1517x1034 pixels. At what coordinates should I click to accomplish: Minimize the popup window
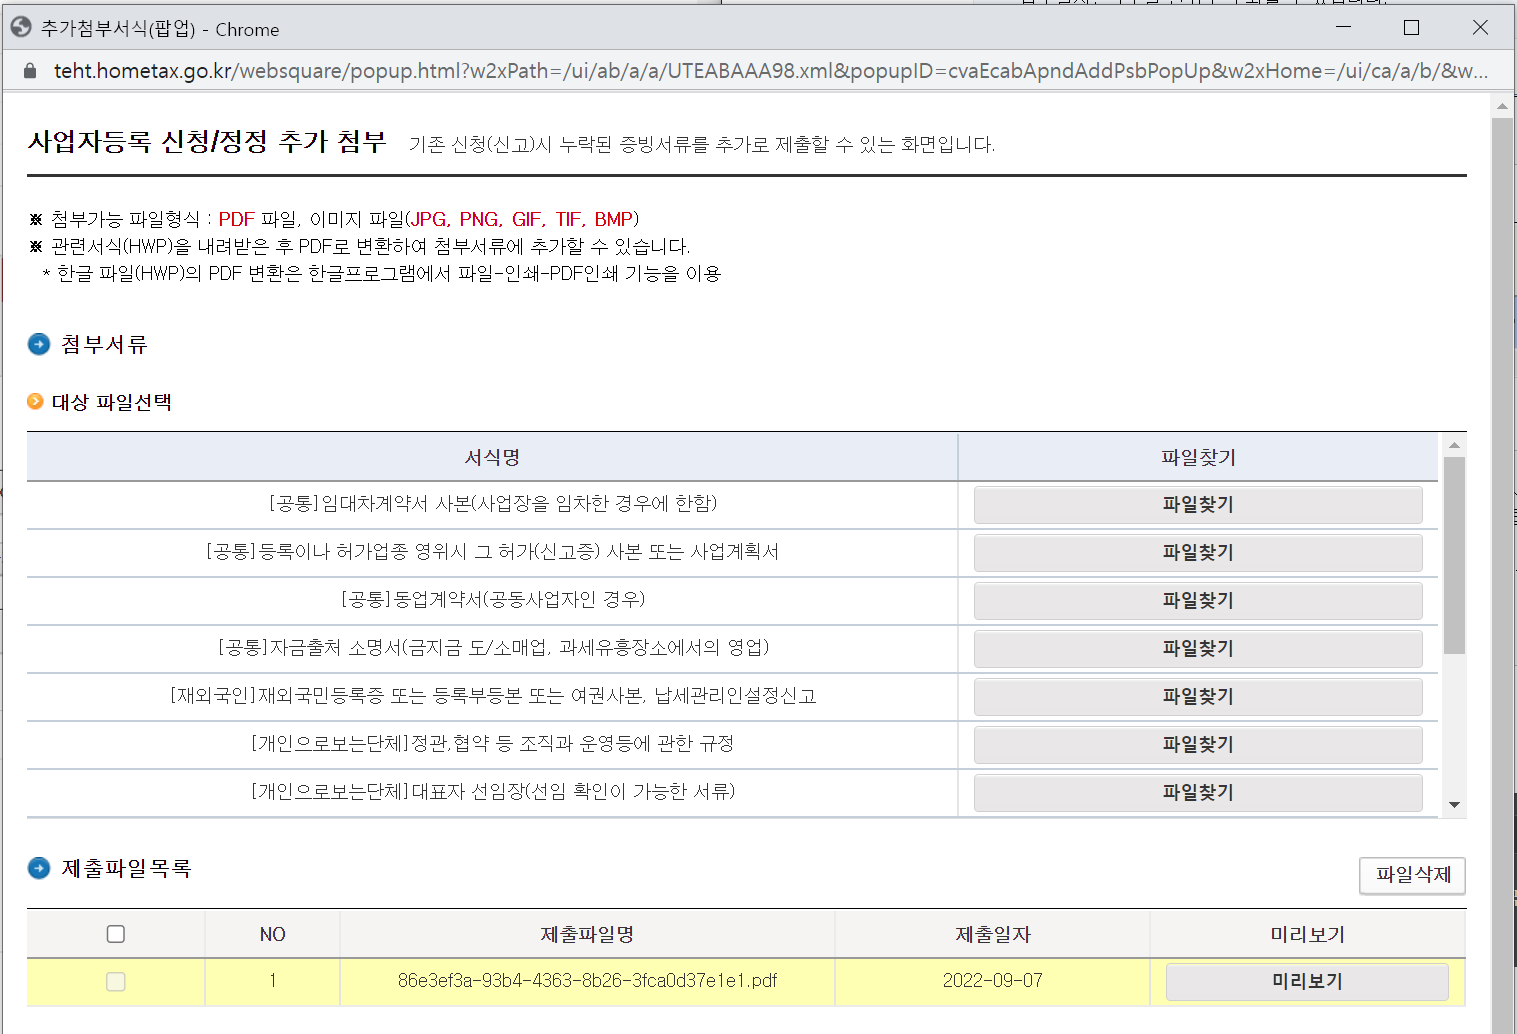point(1343,28)
